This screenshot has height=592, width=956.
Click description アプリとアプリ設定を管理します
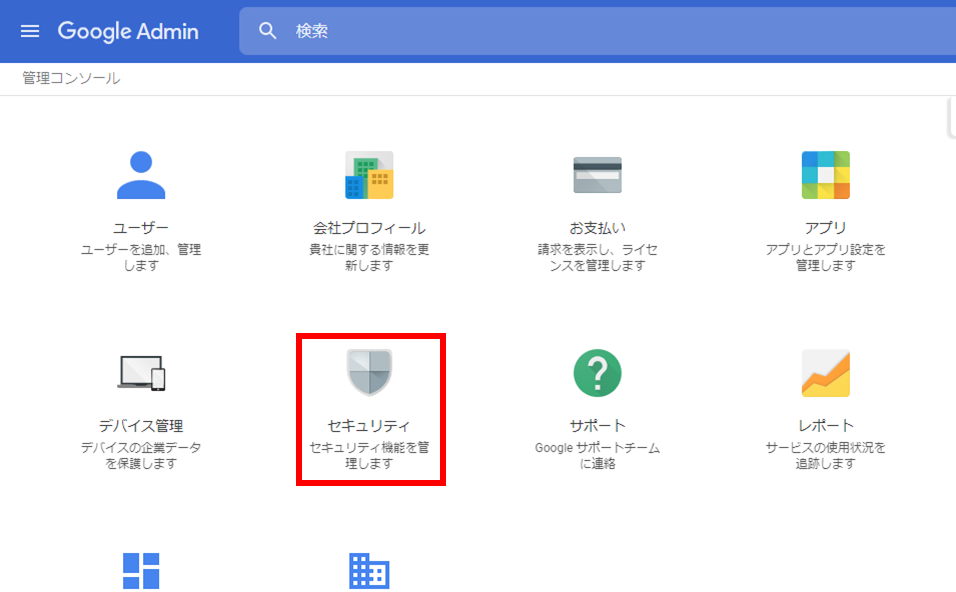826,257
